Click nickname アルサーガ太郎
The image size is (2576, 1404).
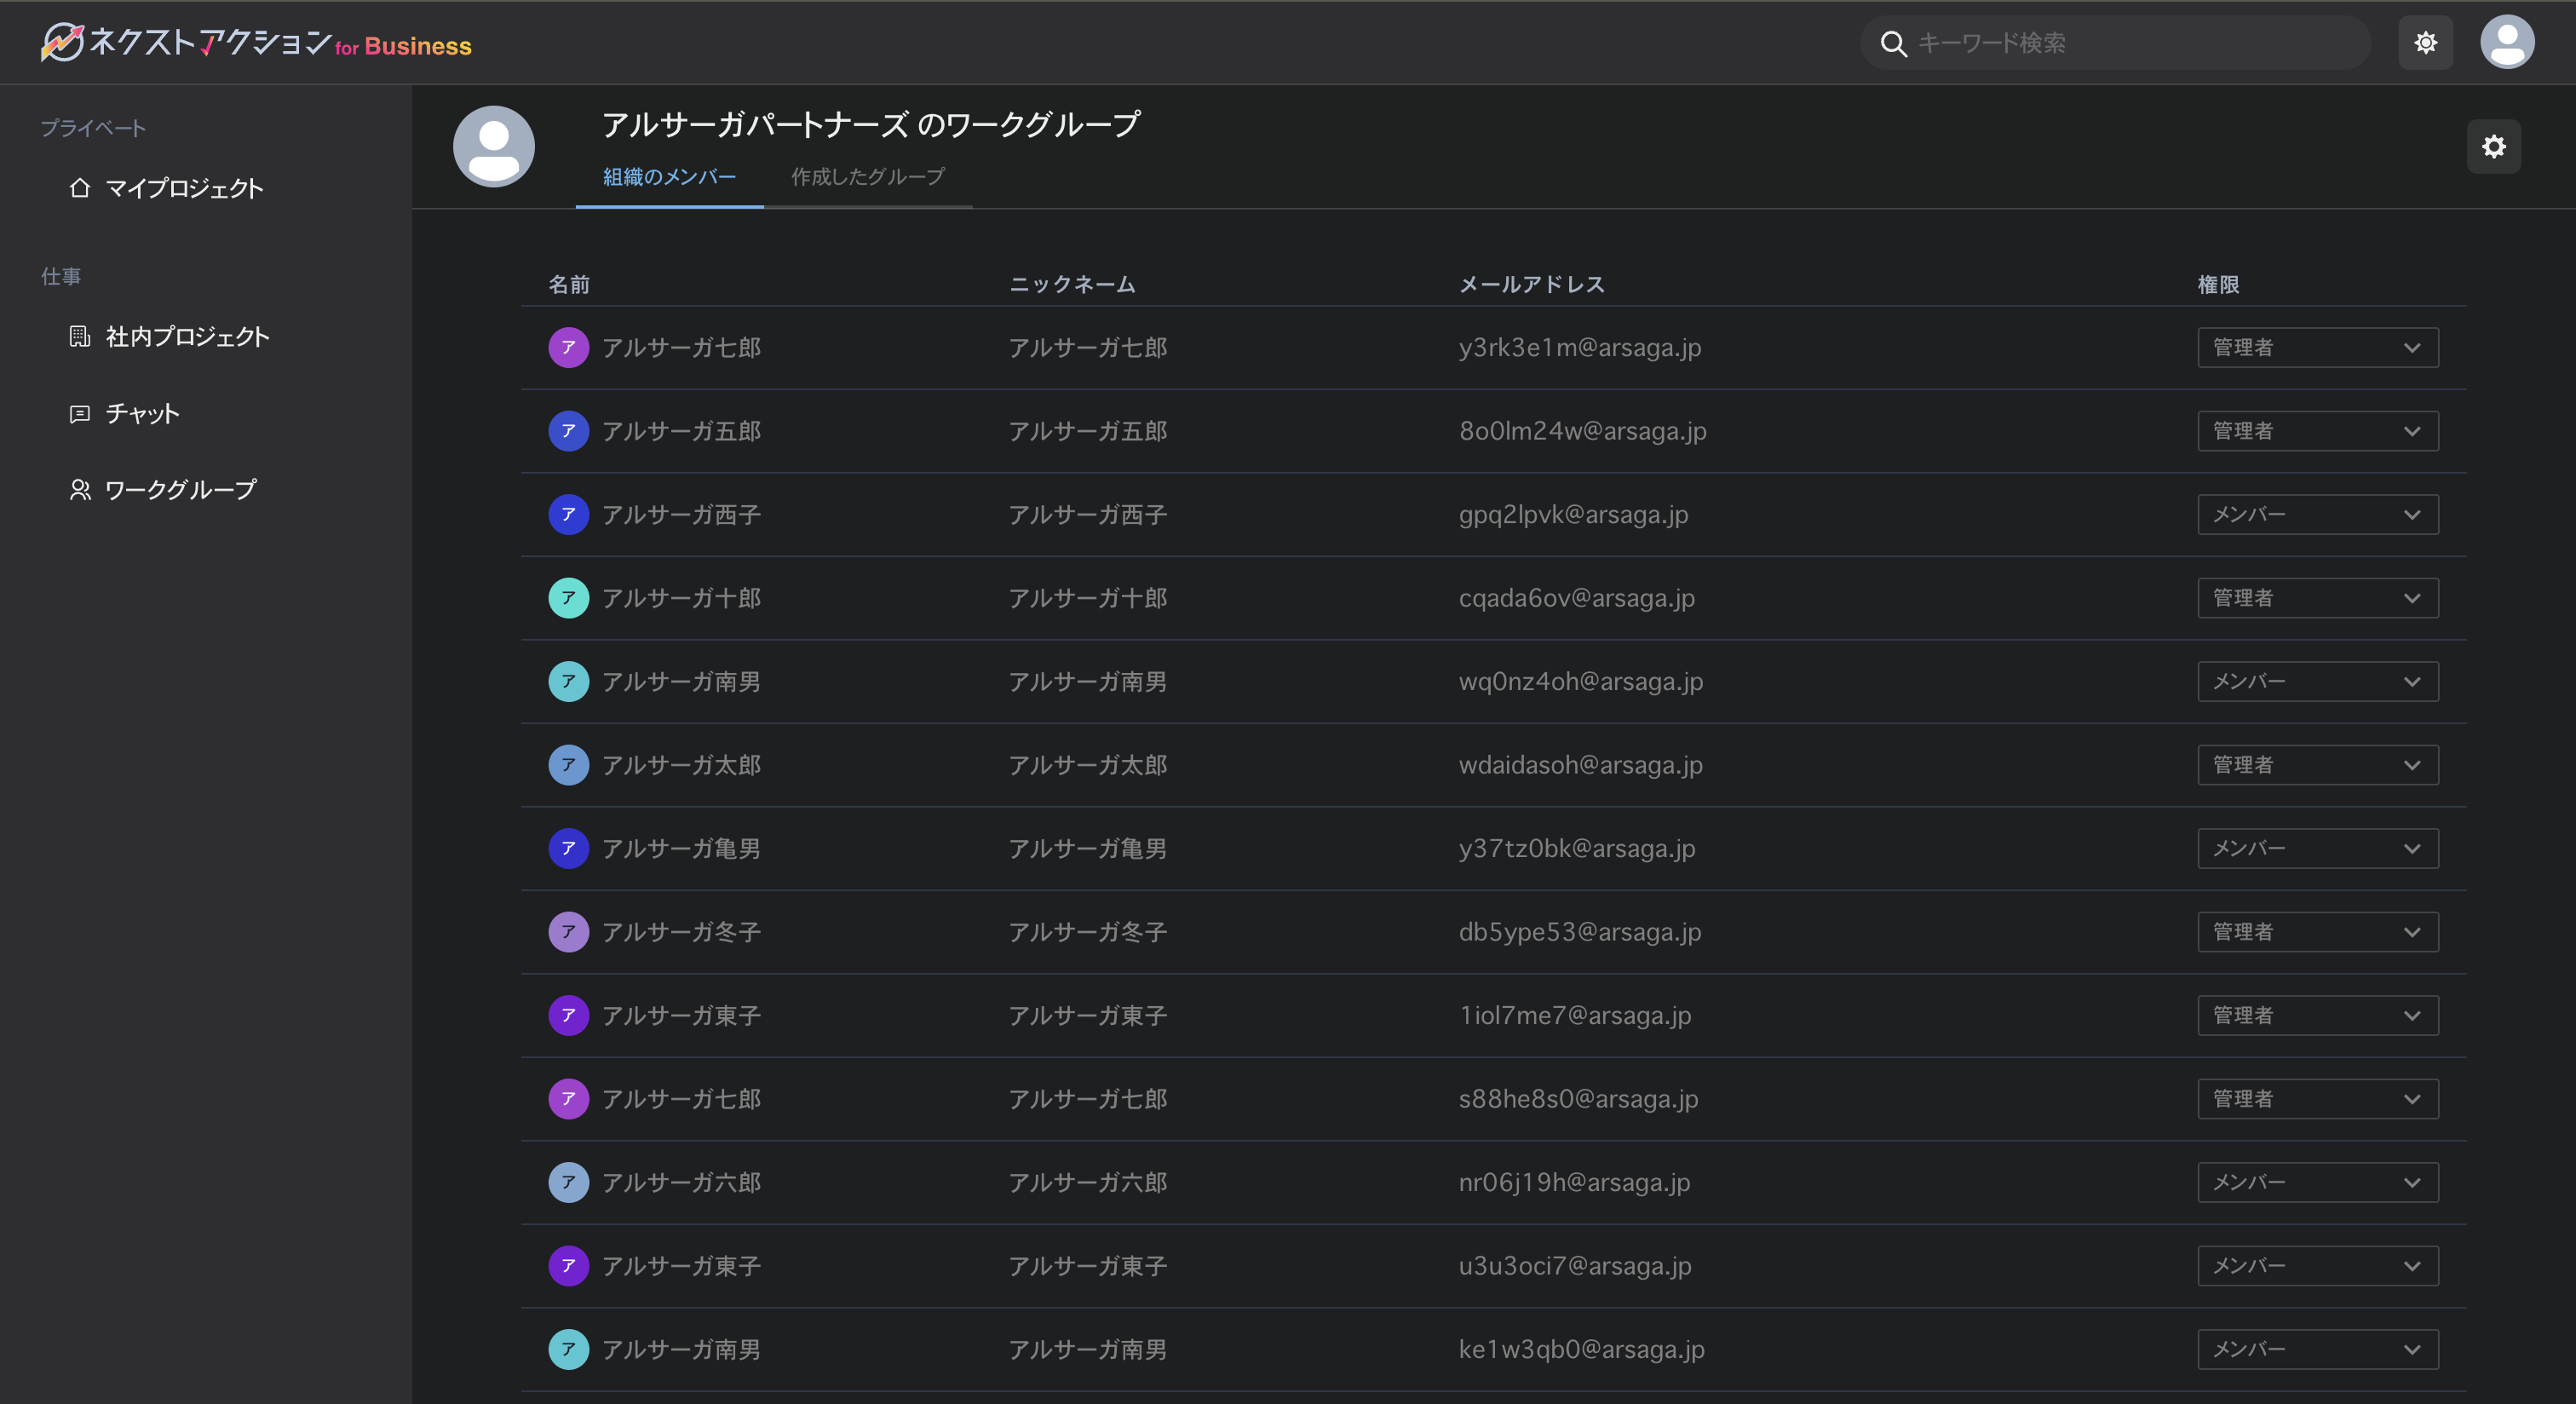[1087, 765]
